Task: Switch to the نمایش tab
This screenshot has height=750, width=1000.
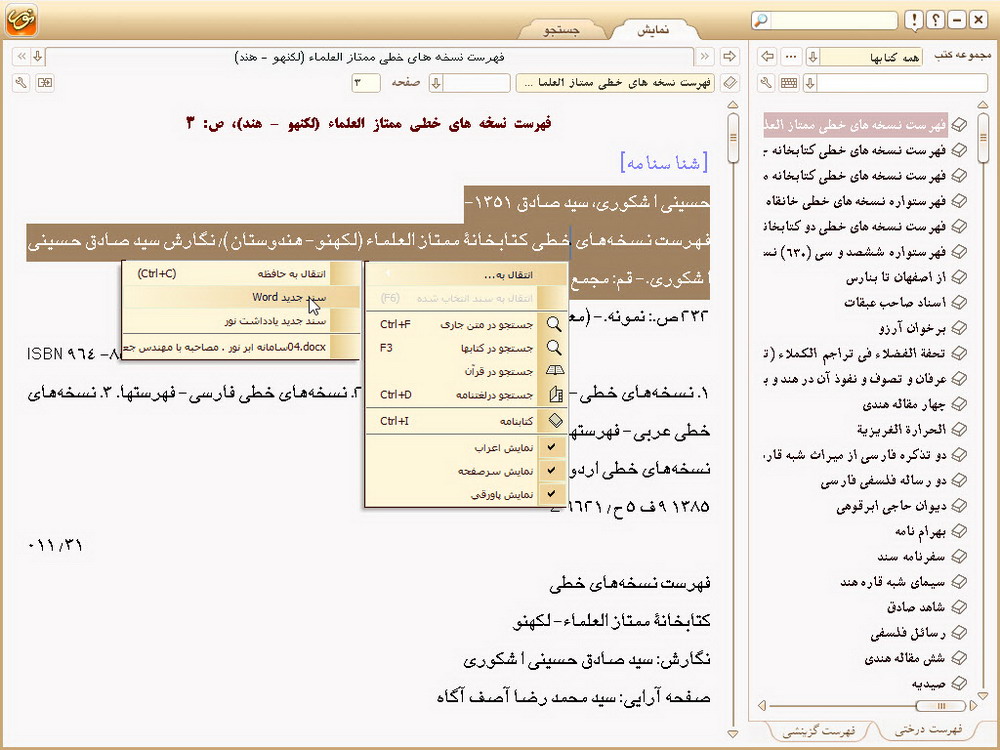Action: [x=654, y=30]
